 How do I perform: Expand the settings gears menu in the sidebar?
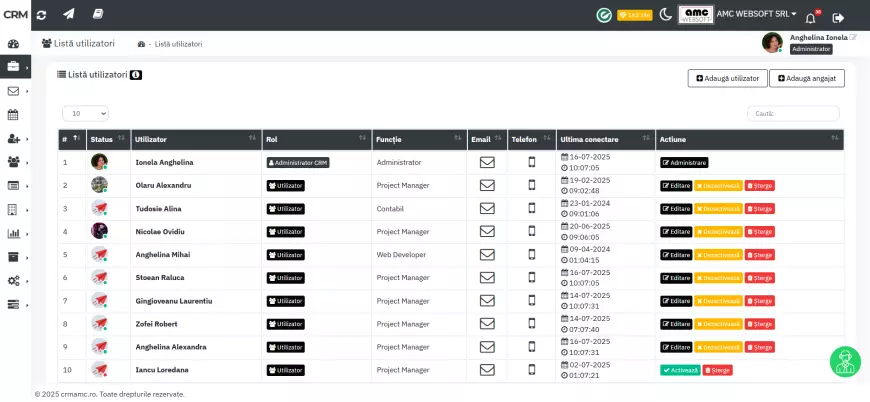[14, 280]
